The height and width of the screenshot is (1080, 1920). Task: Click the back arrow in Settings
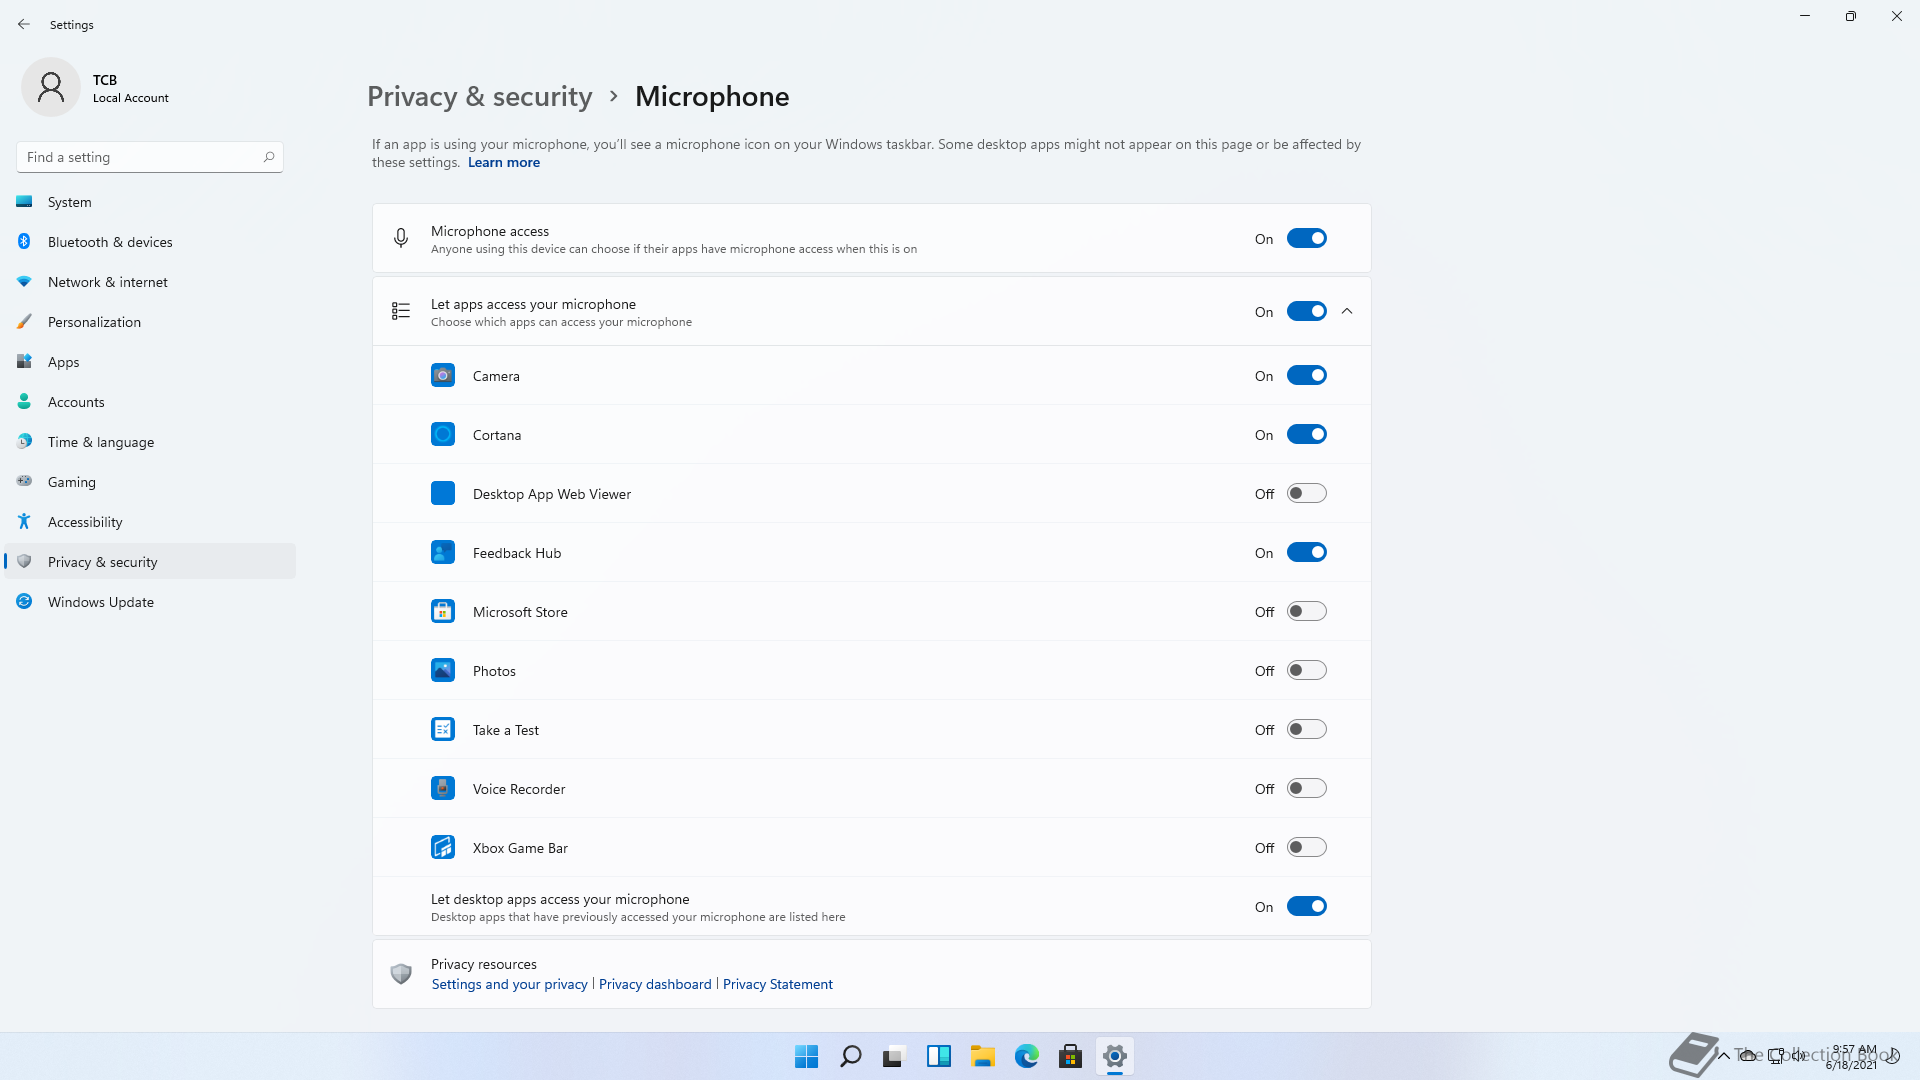[24, 24]
